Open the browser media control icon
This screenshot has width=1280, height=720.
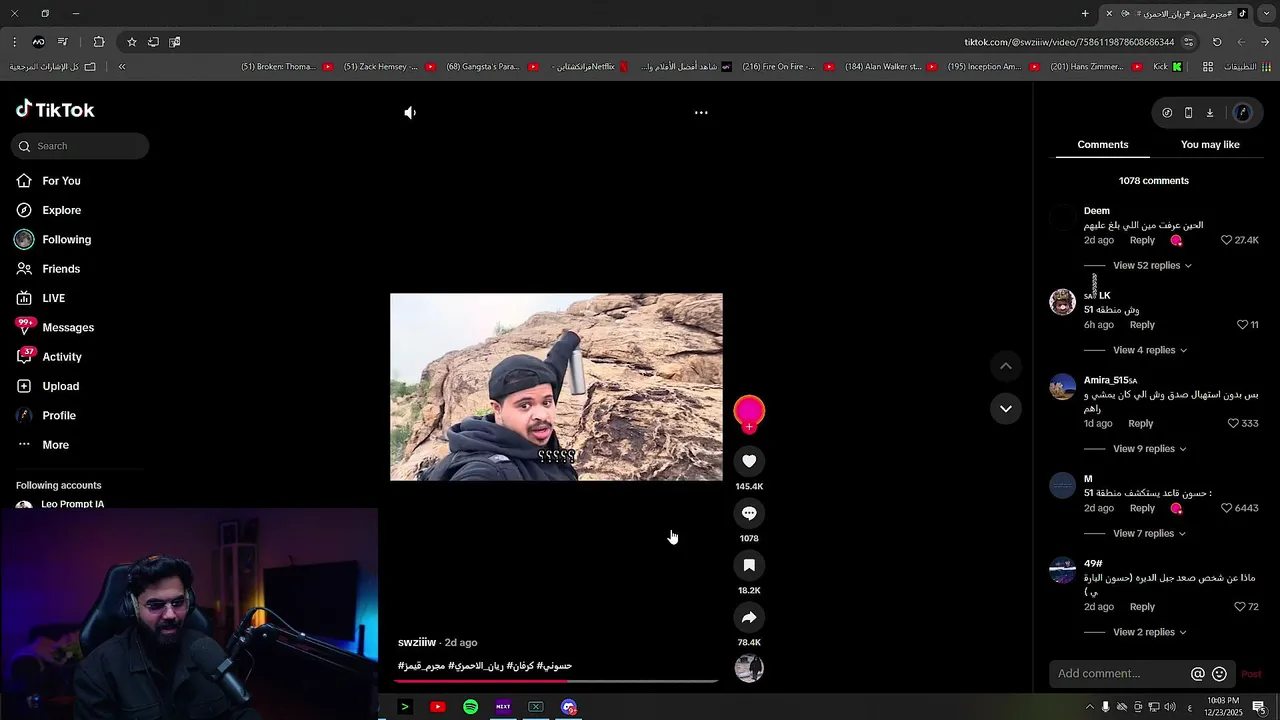tap(63, 42)
